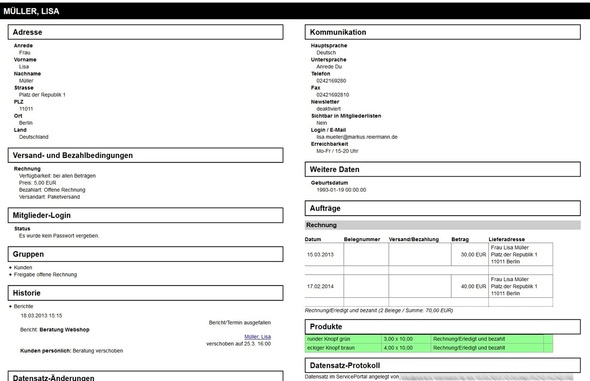The height and width of the screenshot is (381, 590).
Task: Click the green eckiger Knopf braun row
Action: [x=429, y=348]
